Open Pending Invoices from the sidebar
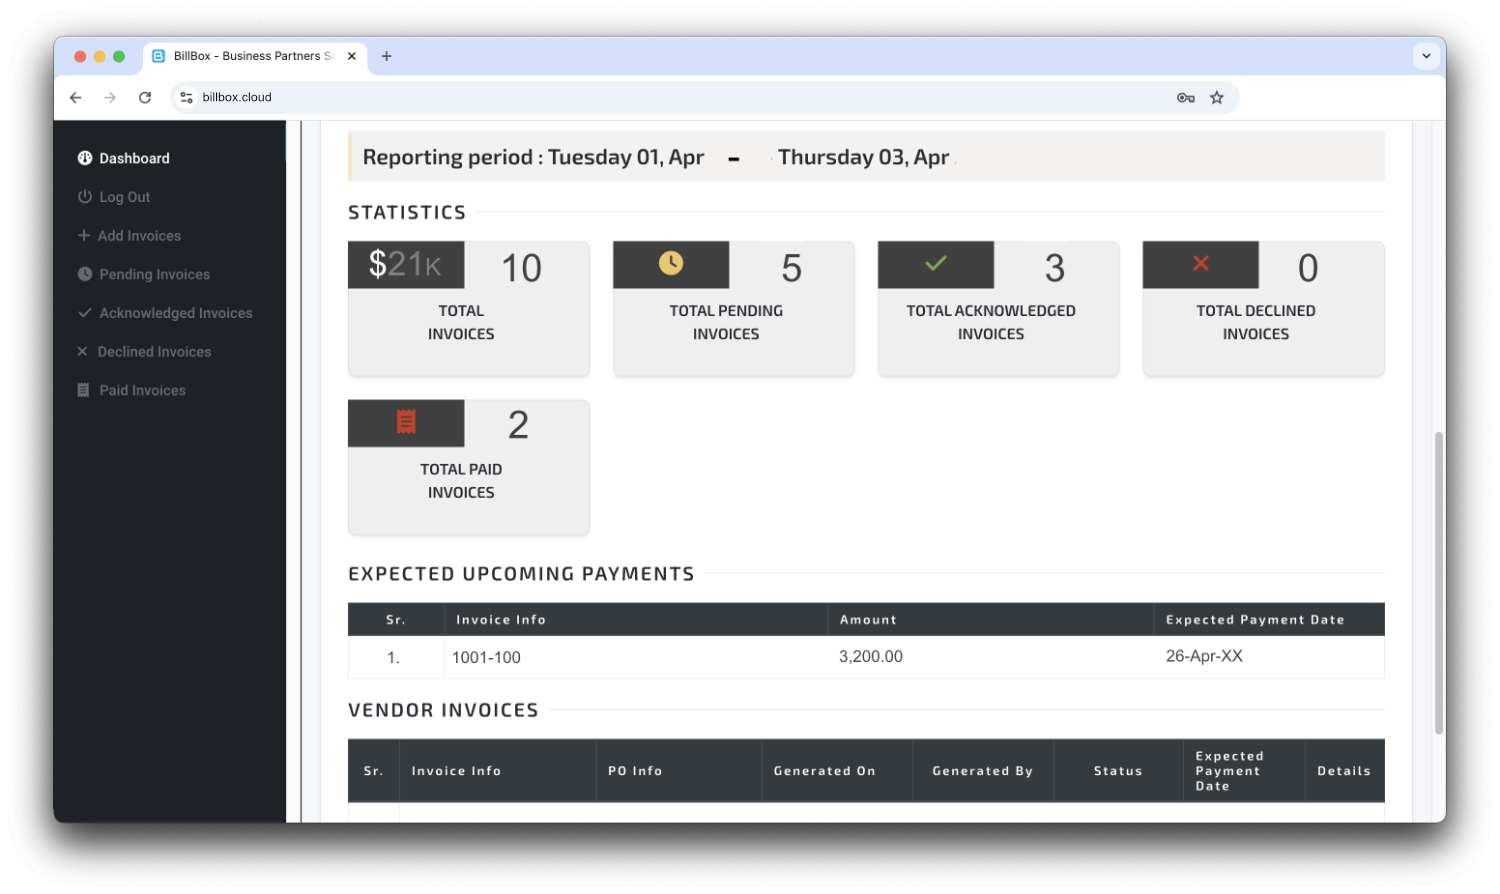Image resolution: width=1500 pixels, height=894 pixels. (154, 275)
